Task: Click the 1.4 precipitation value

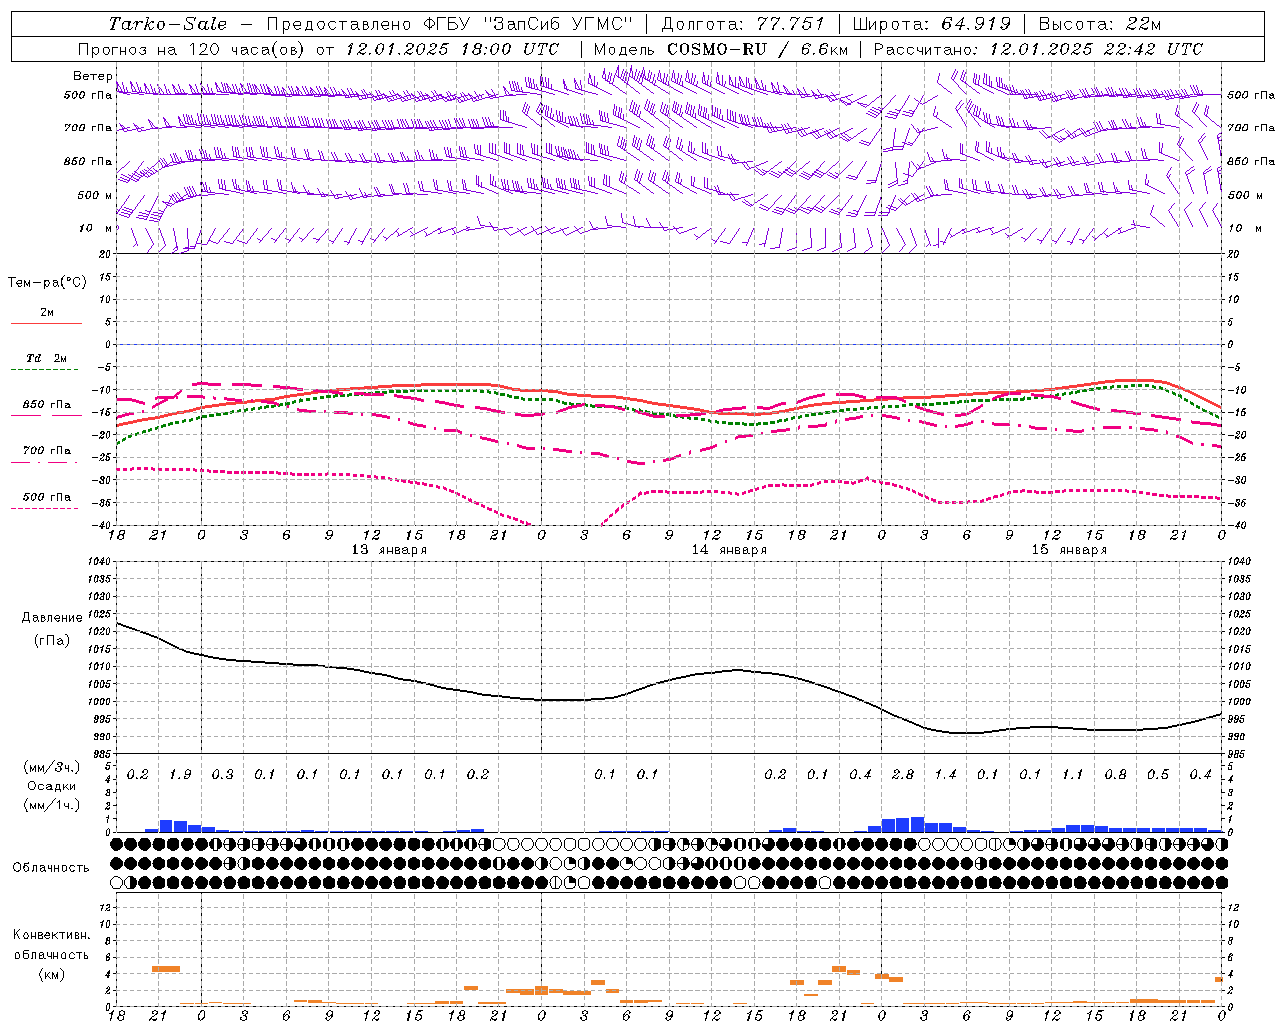Action: coord(945,775)
